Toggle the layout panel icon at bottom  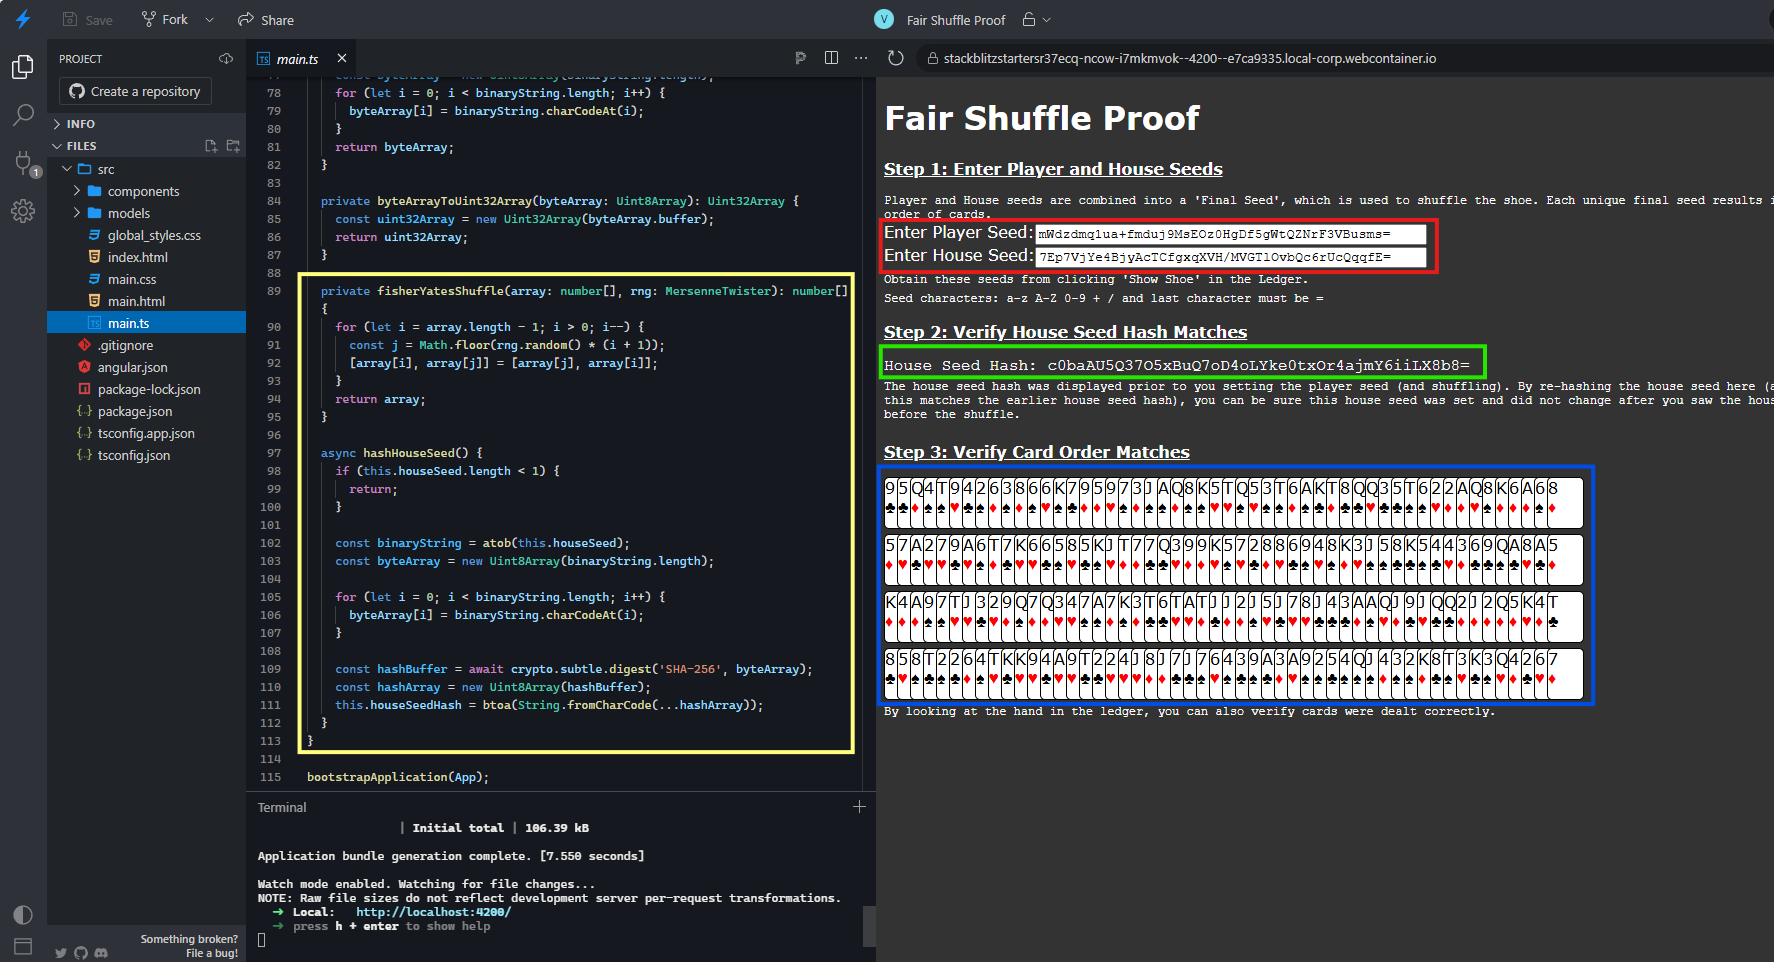23,946
